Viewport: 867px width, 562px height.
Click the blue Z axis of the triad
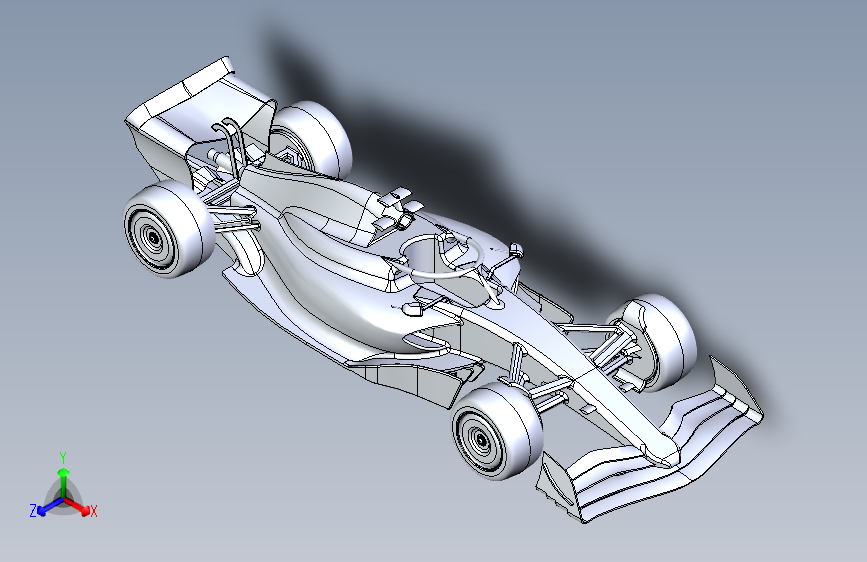50,506
